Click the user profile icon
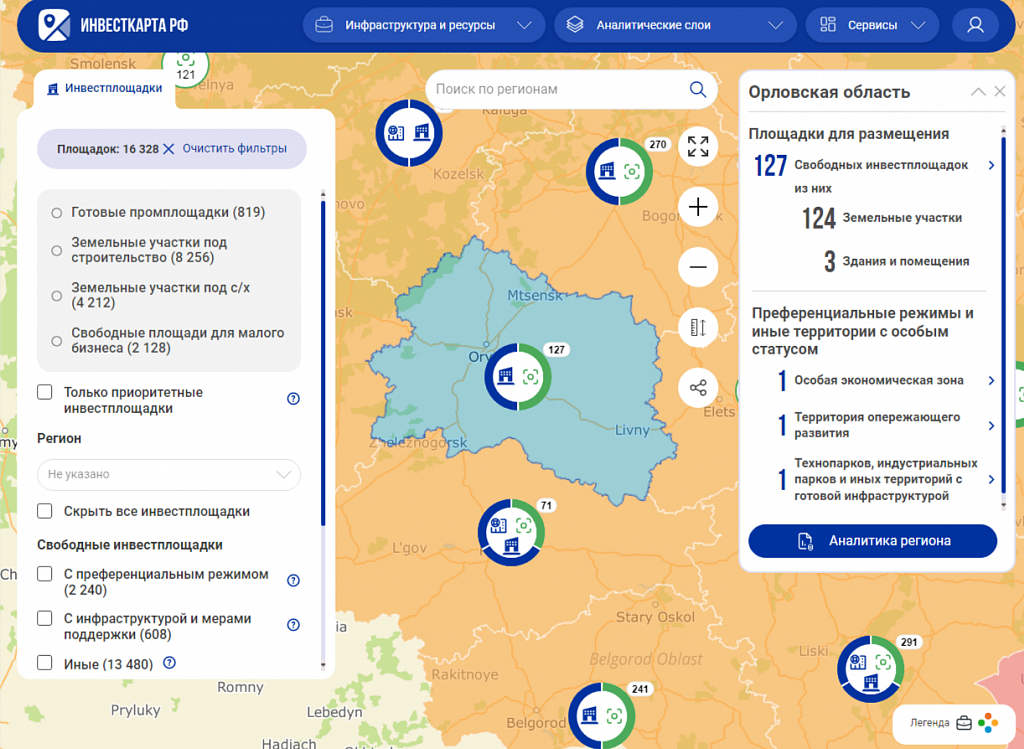Viewport: 1024px width, 749px height. (x=975, y=25)
